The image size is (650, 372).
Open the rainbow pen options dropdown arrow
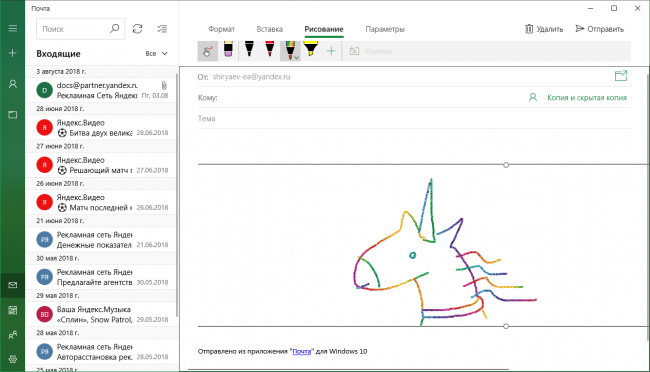[296, 58]
